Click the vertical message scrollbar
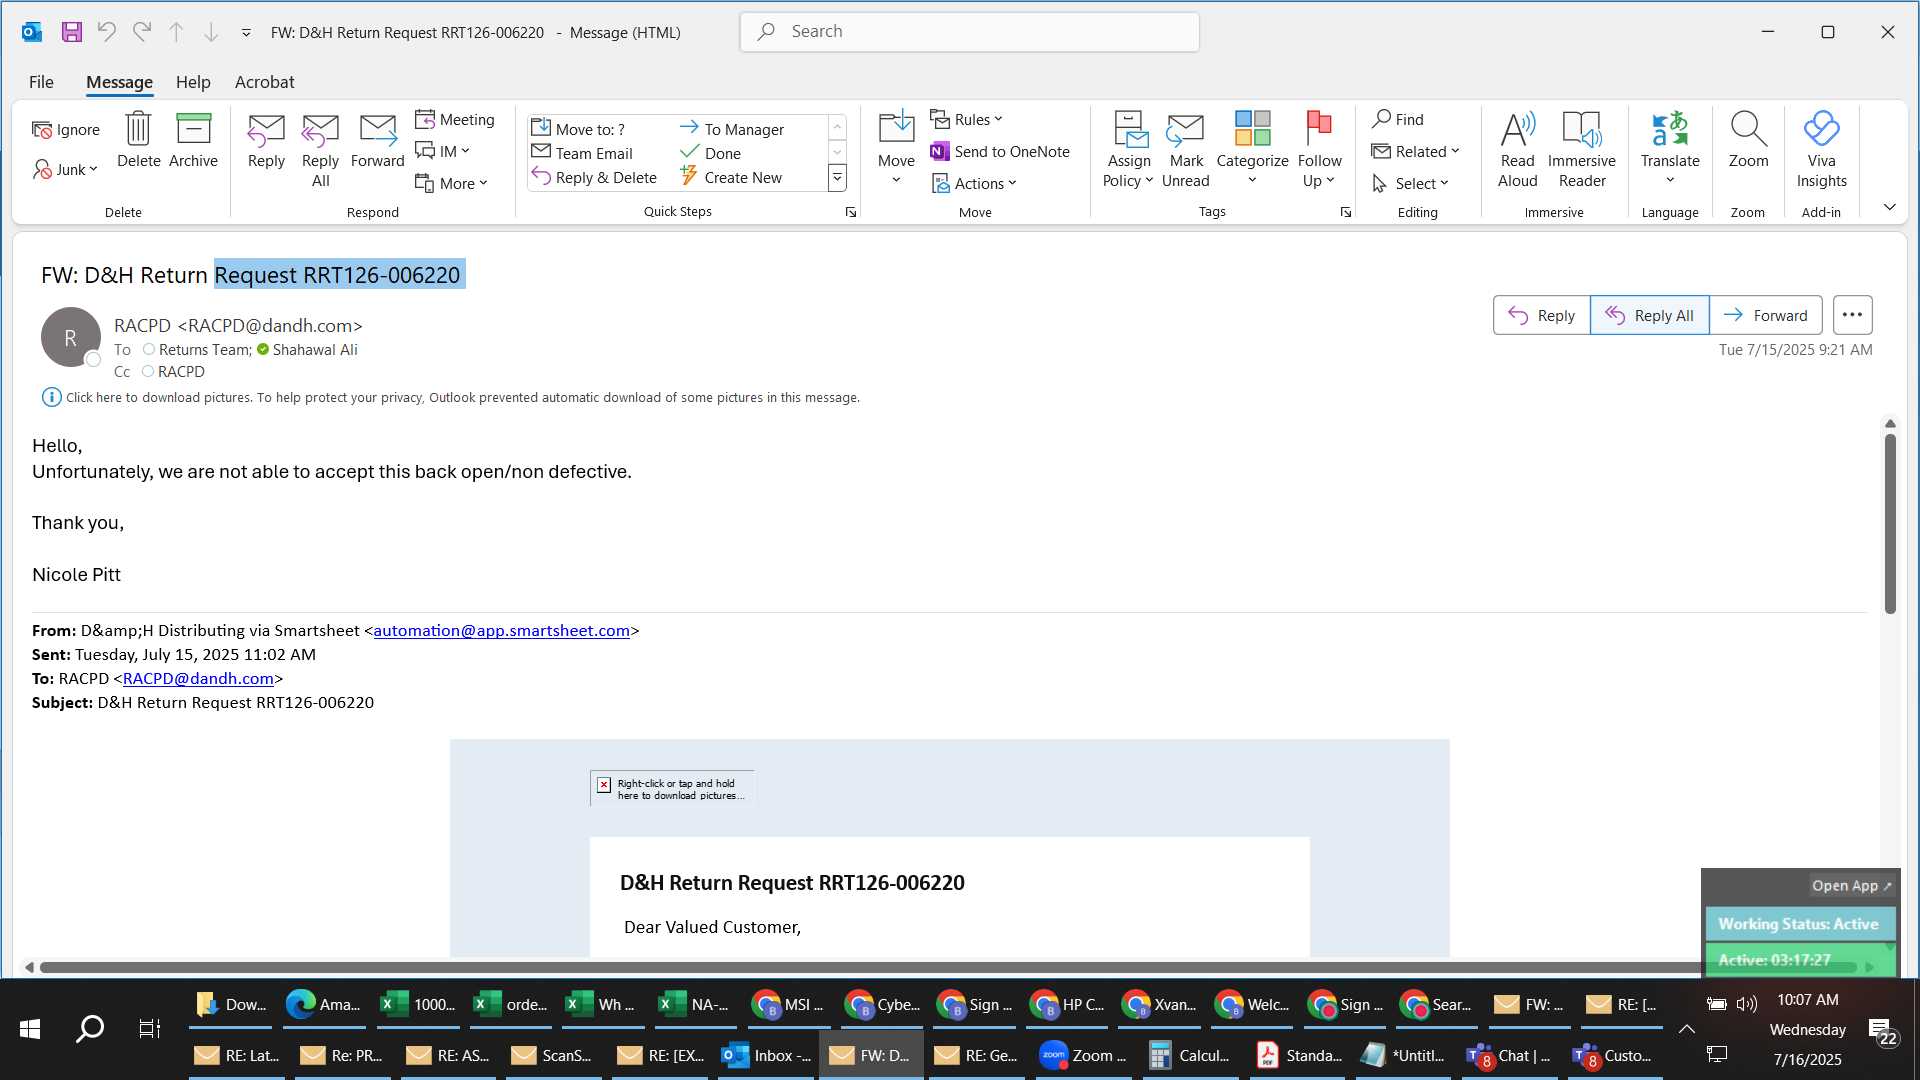Screen dimensions: 1920x1080 1890,523
